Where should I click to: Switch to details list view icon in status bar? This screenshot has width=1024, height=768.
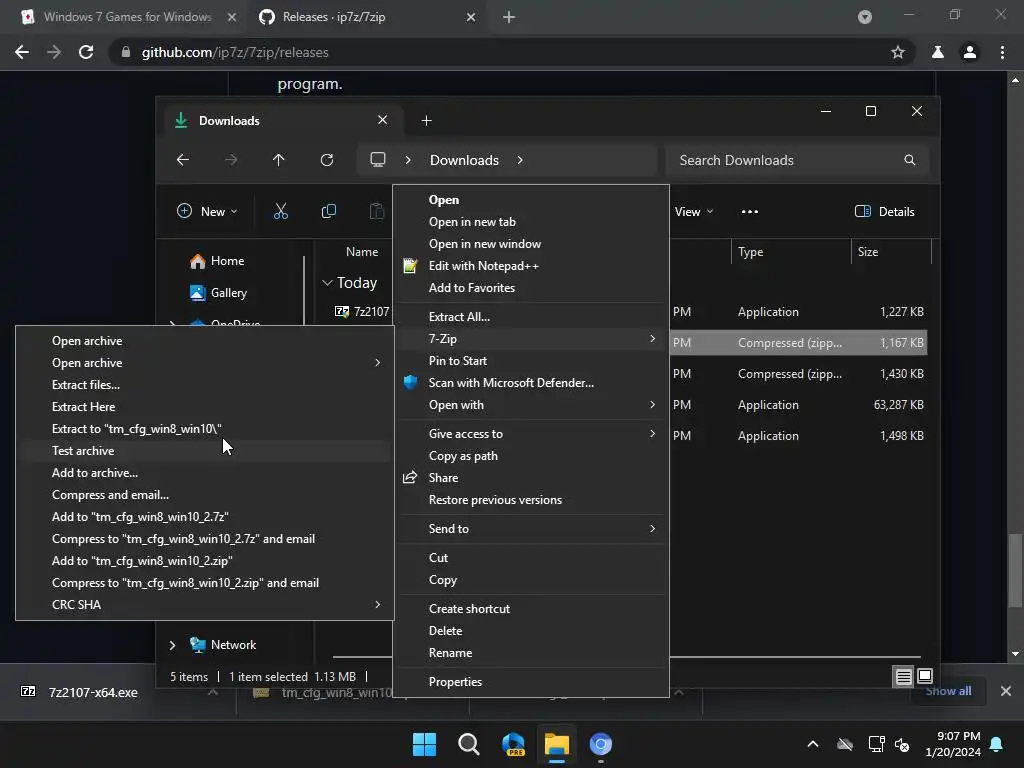click(903, 677)
